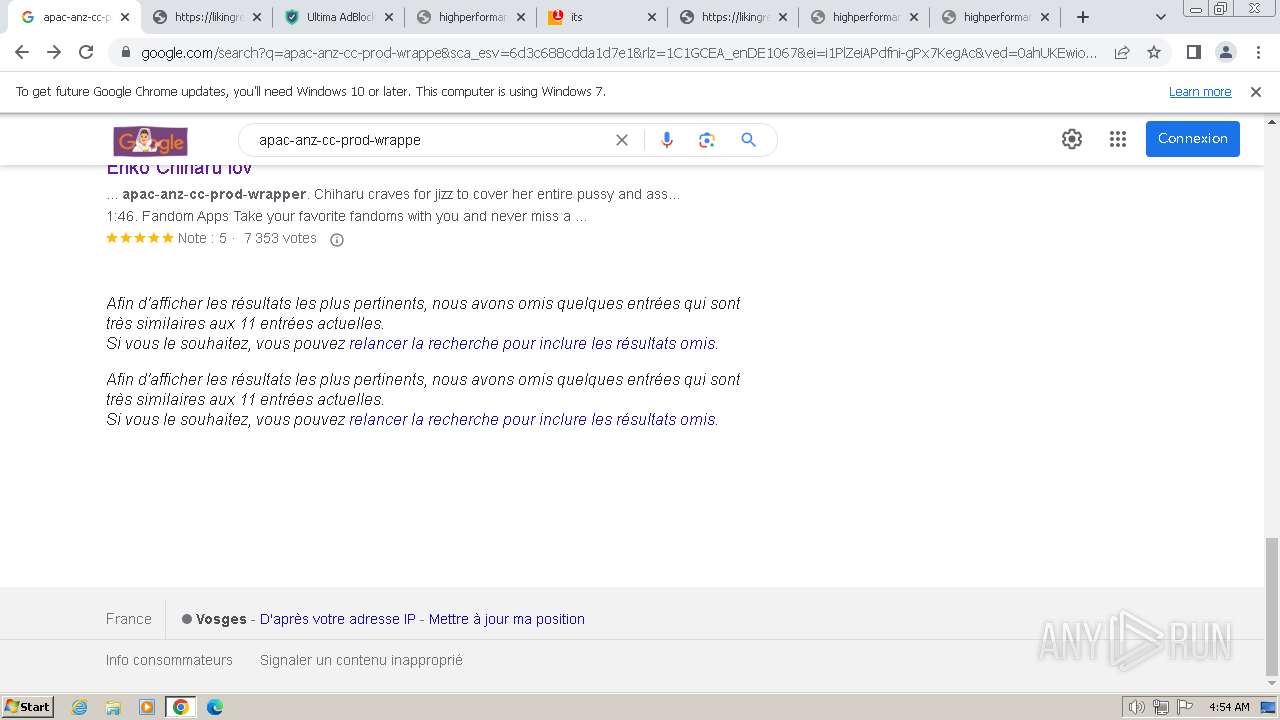Image resolution: width=1280 pixels, height=720 pixels.
Task: Click the Connexion sign-in button
Action: coord(1192,139)
